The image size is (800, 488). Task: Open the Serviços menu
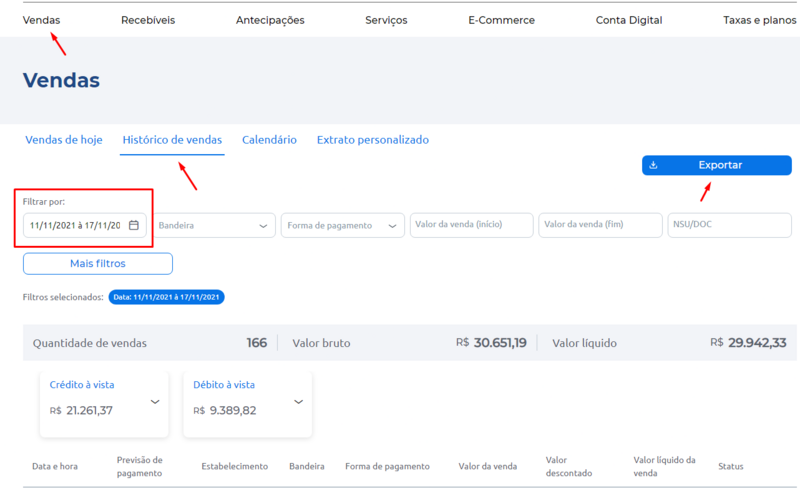[386, 20]
